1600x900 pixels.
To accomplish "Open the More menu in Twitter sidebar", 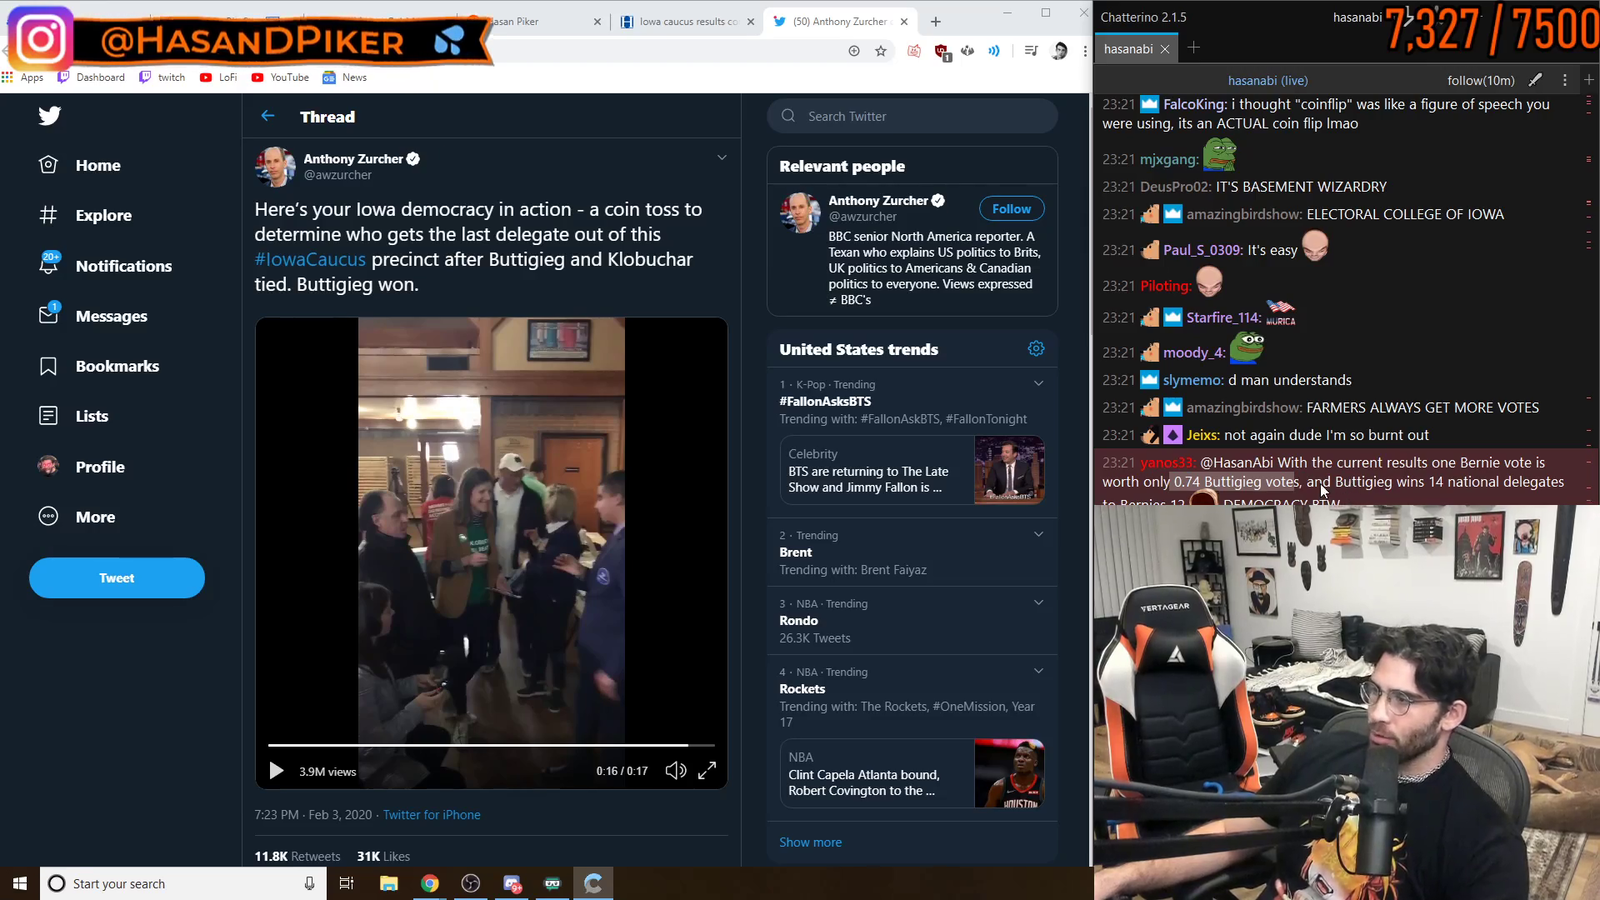I will 77,517.
